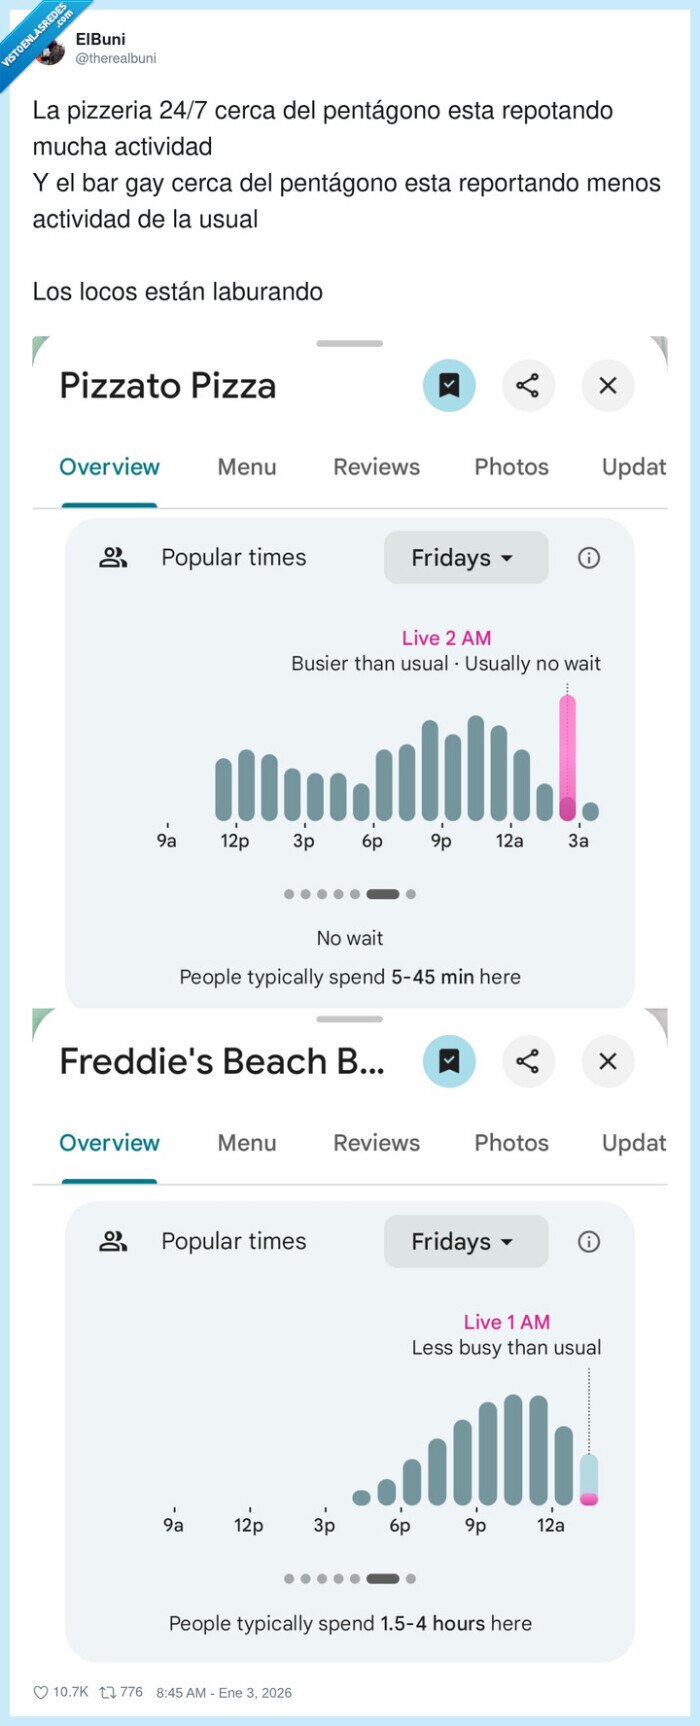
Task: Click the saved bookmark icon for Pizzato Pizza
Action: tap(449, 386)
